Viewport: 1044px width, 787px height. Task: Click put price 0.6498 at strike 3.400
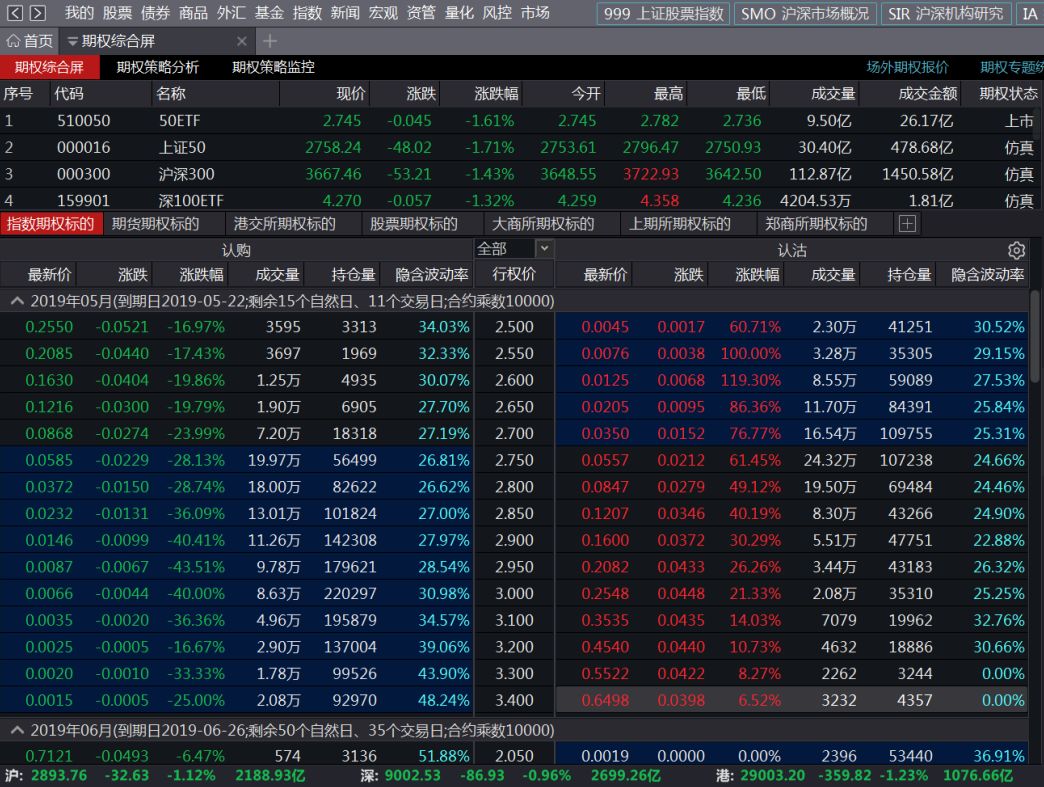[x=605, y=700]
